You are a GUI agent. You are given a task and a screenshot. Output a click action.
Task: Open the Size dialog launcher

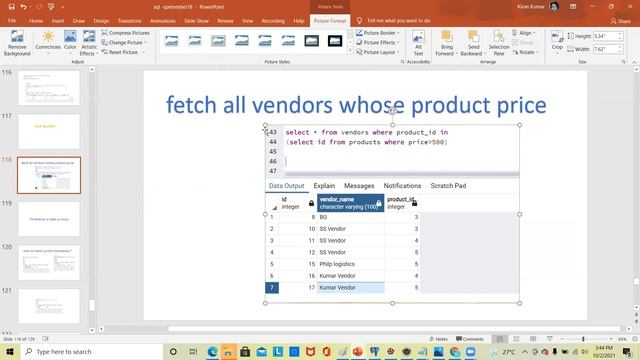[x=624, y=62]
